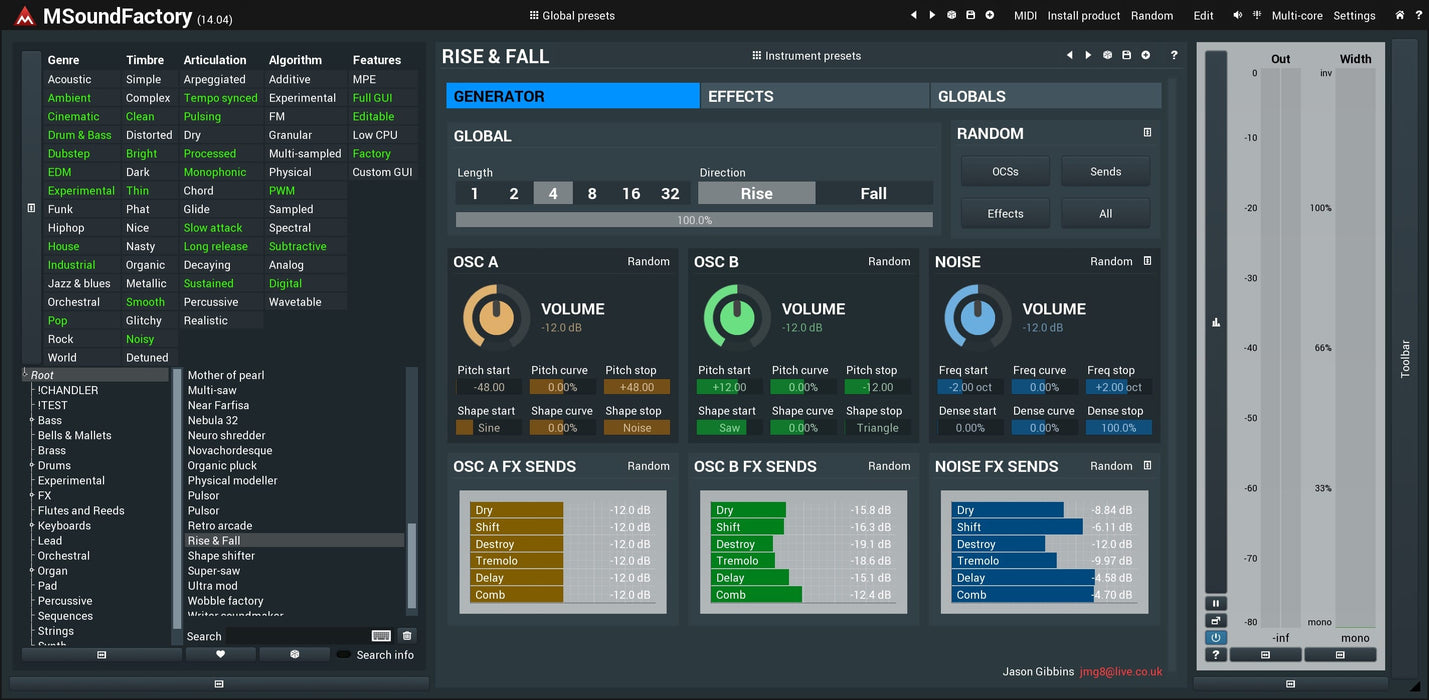Click Random for OSC B
This screenshot has width=1429, height=700.
coord(889,261)
